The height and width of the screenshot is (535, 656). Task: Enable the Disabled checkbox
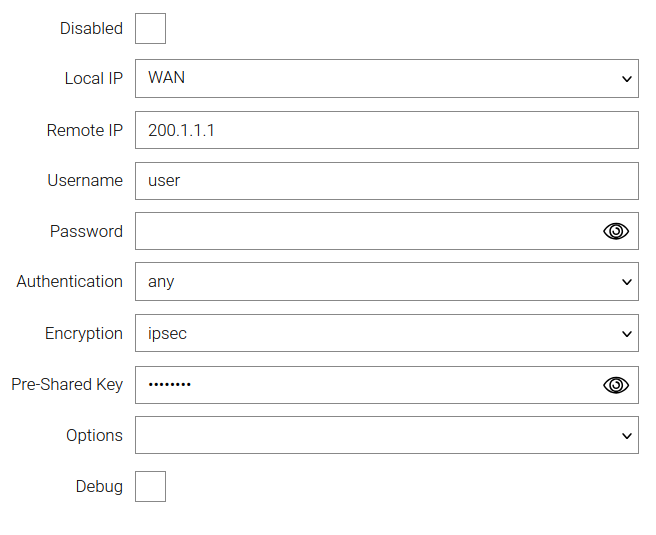pos(150,29)
